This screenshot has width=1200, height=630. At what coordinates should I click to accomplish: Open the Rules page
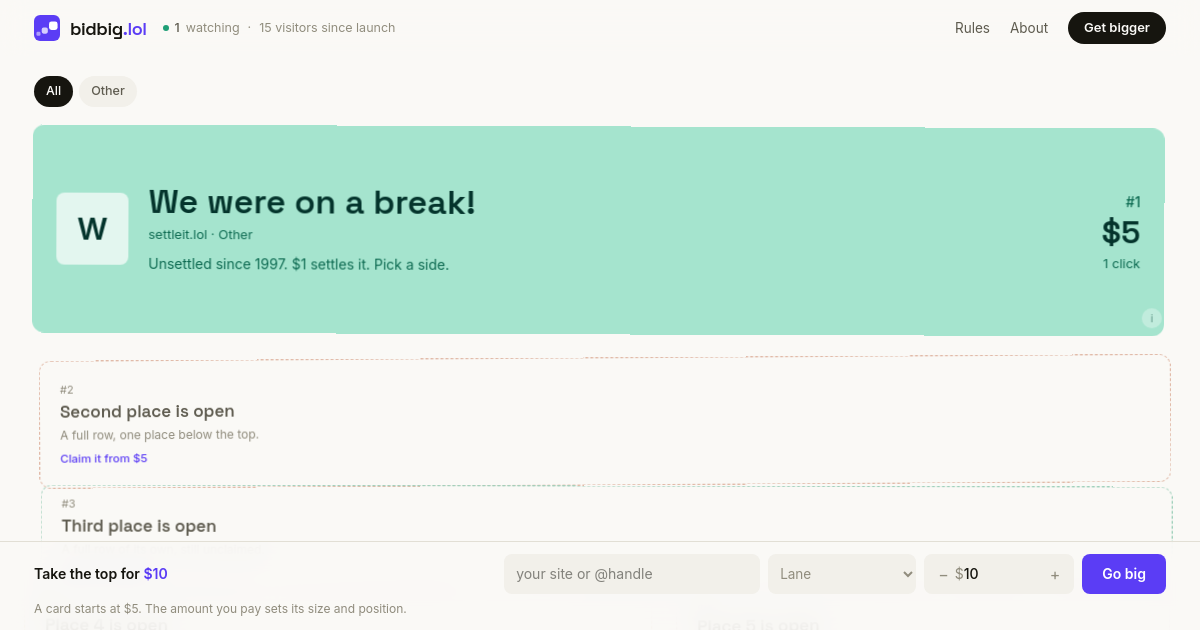(x=972, y=28)
